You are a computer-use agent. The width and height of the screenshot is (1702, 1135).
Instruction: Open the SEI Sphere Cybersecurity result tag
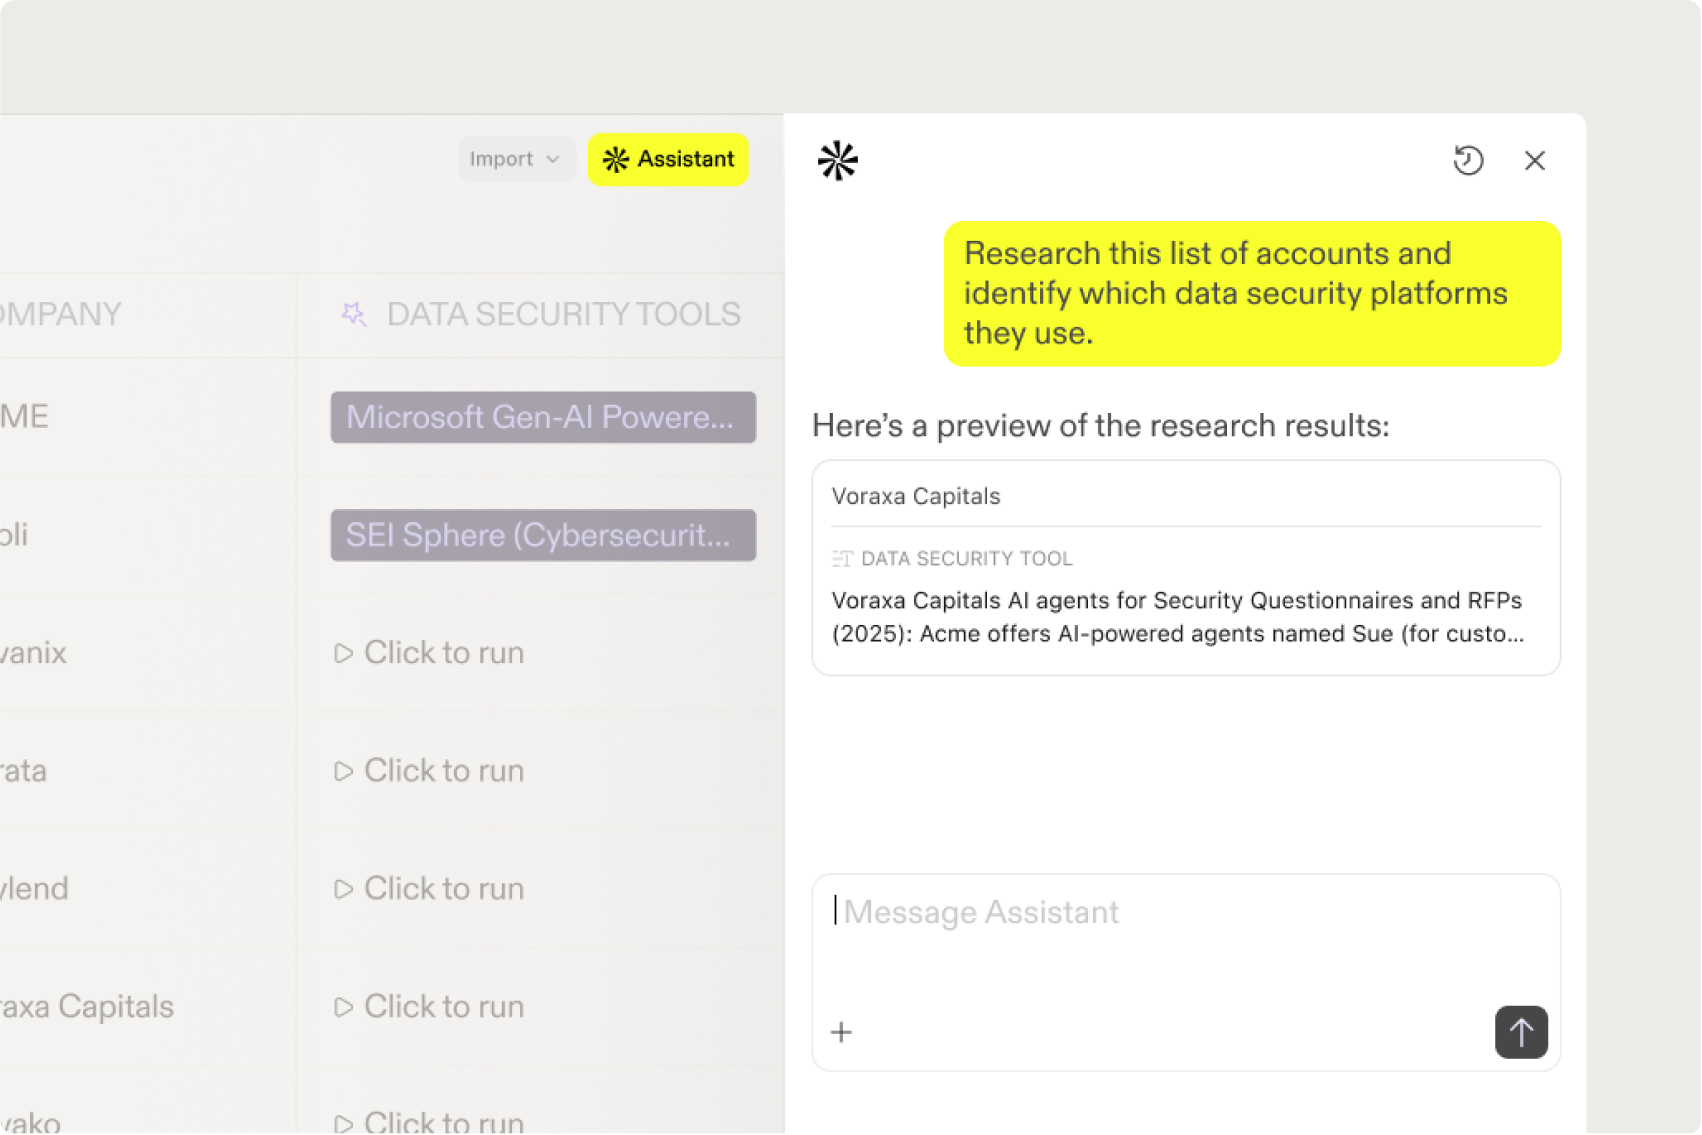(542, 535)
